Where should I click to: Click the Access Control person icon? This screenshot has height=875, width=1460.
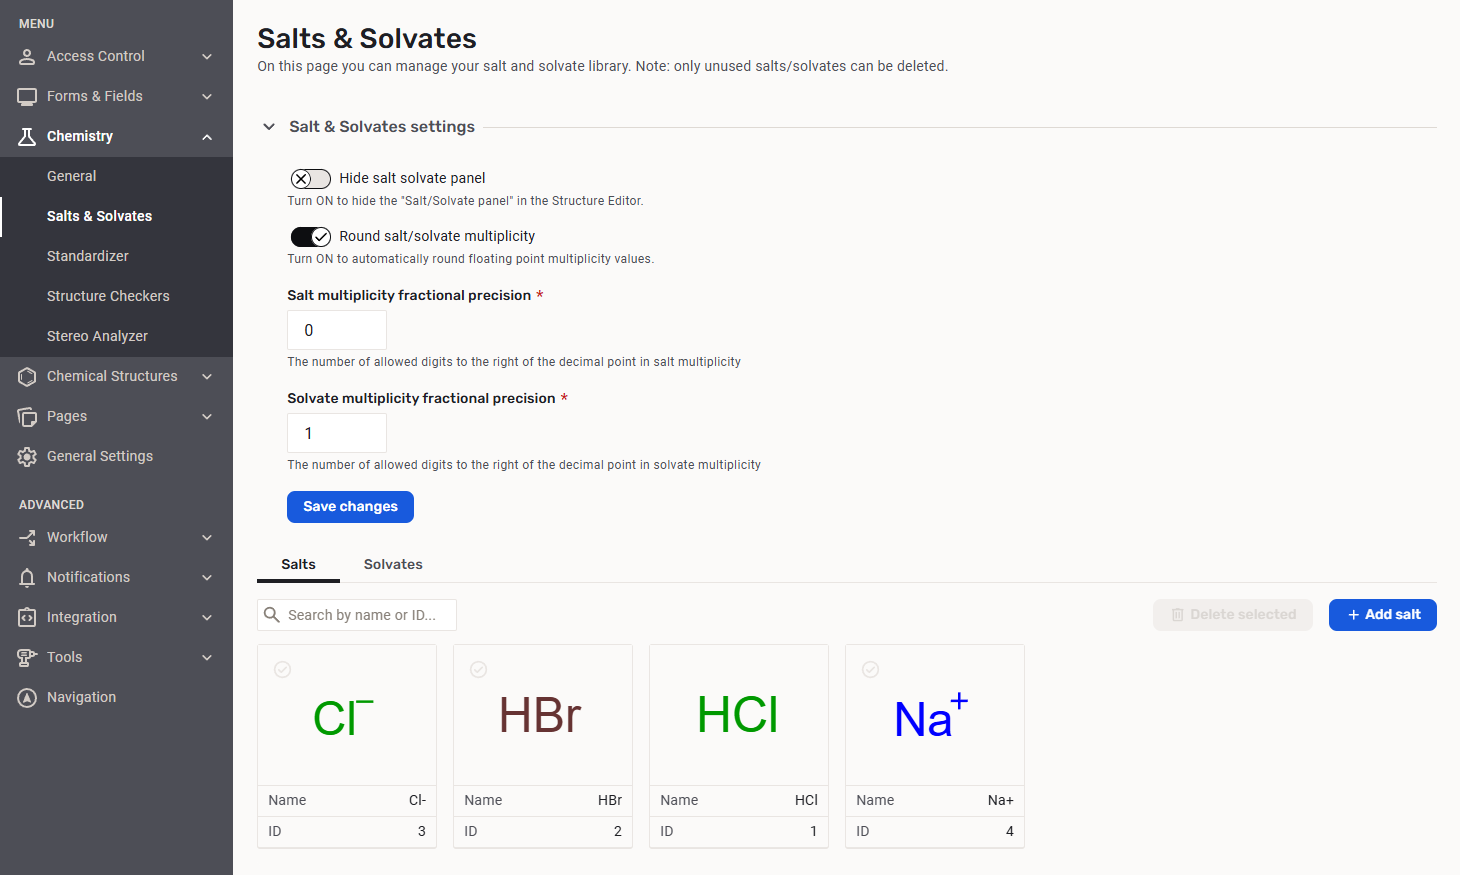[27, 57]
